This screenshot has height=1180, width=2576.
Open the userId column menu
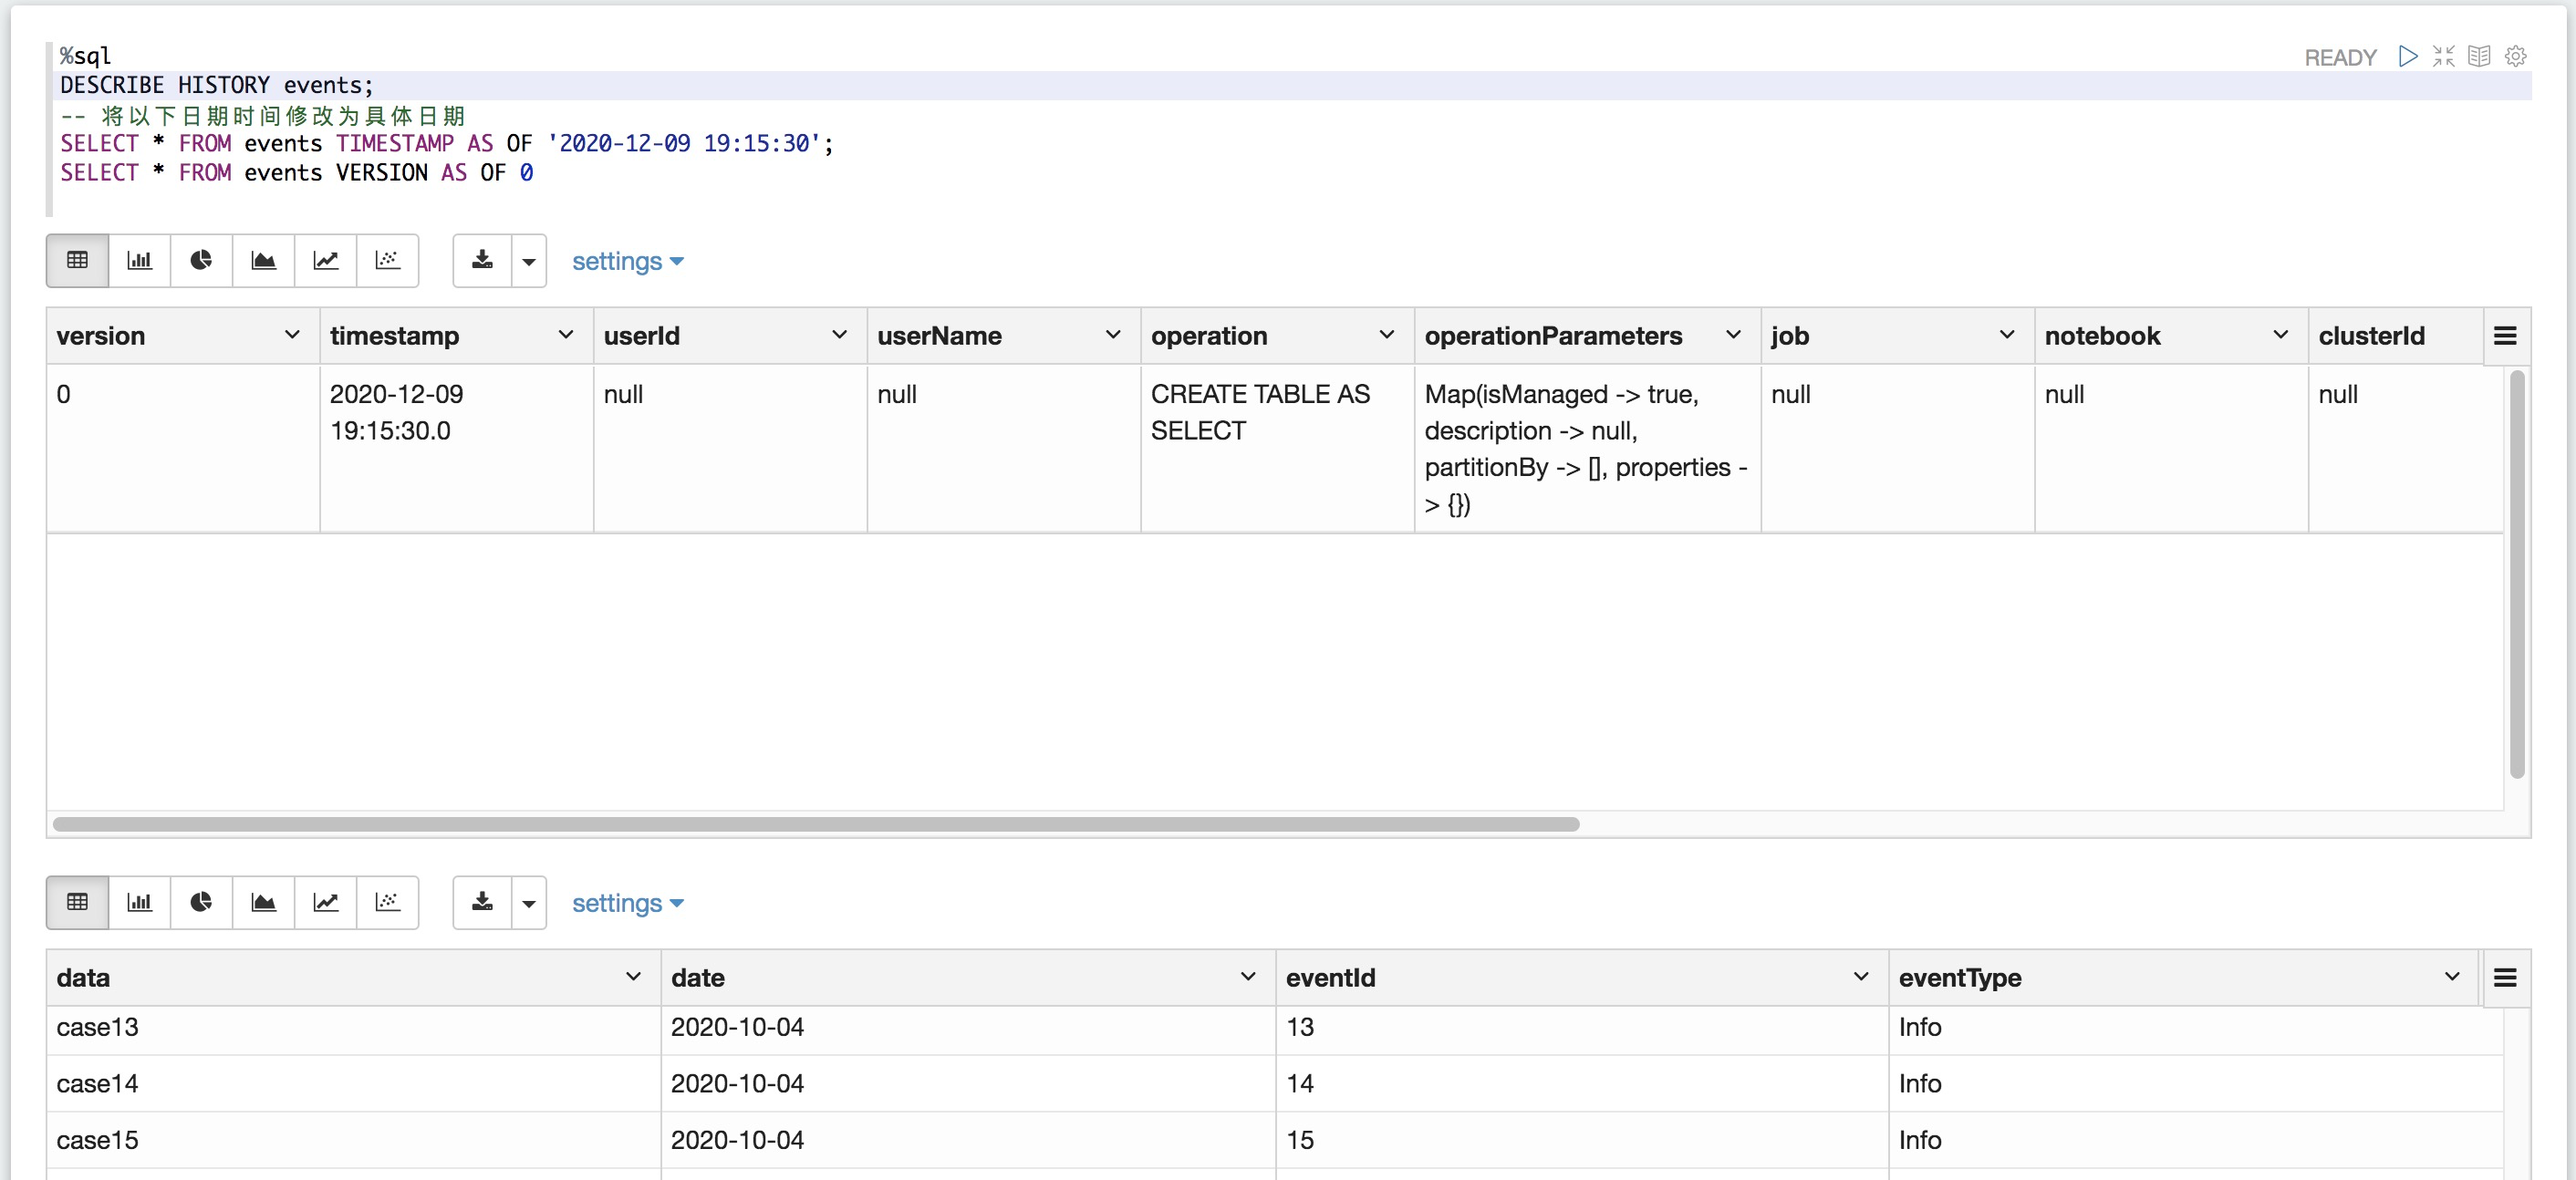840,335
